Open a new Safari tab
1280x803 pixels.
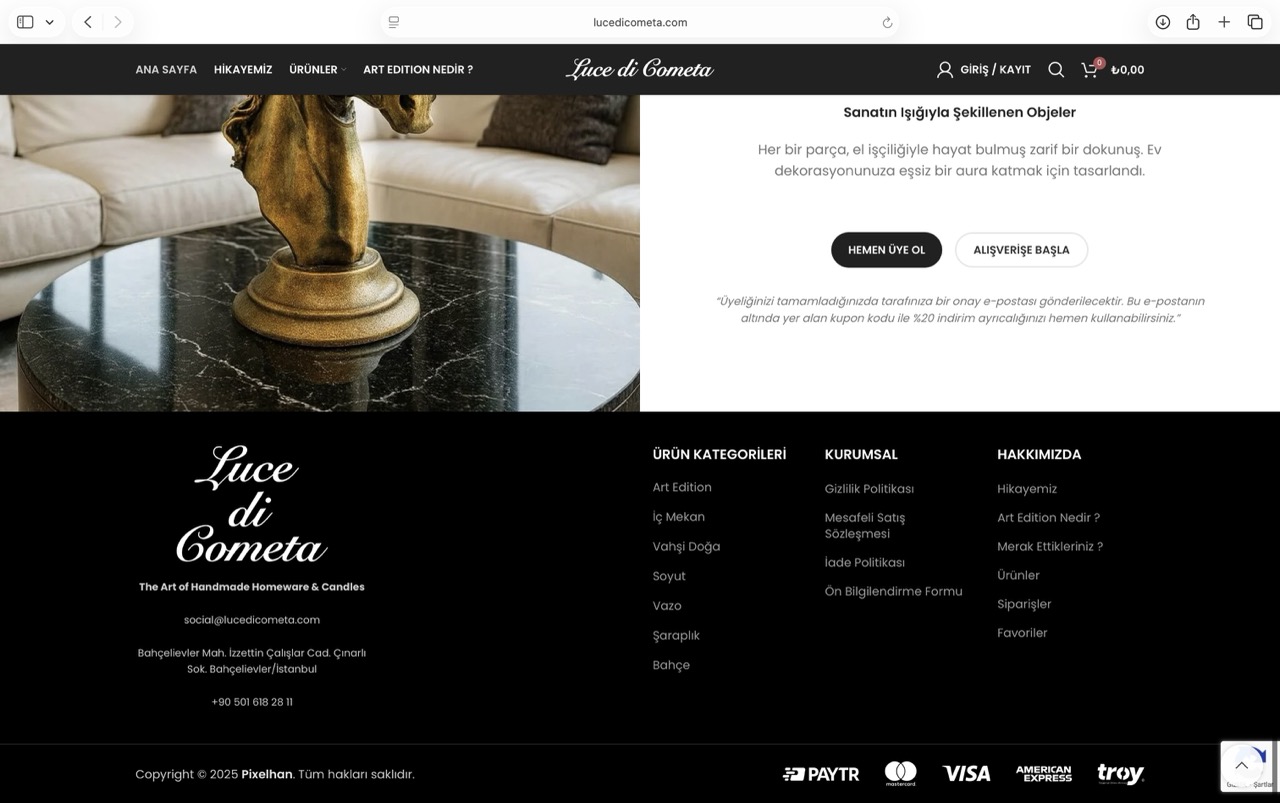click(x=1224, y=22)
